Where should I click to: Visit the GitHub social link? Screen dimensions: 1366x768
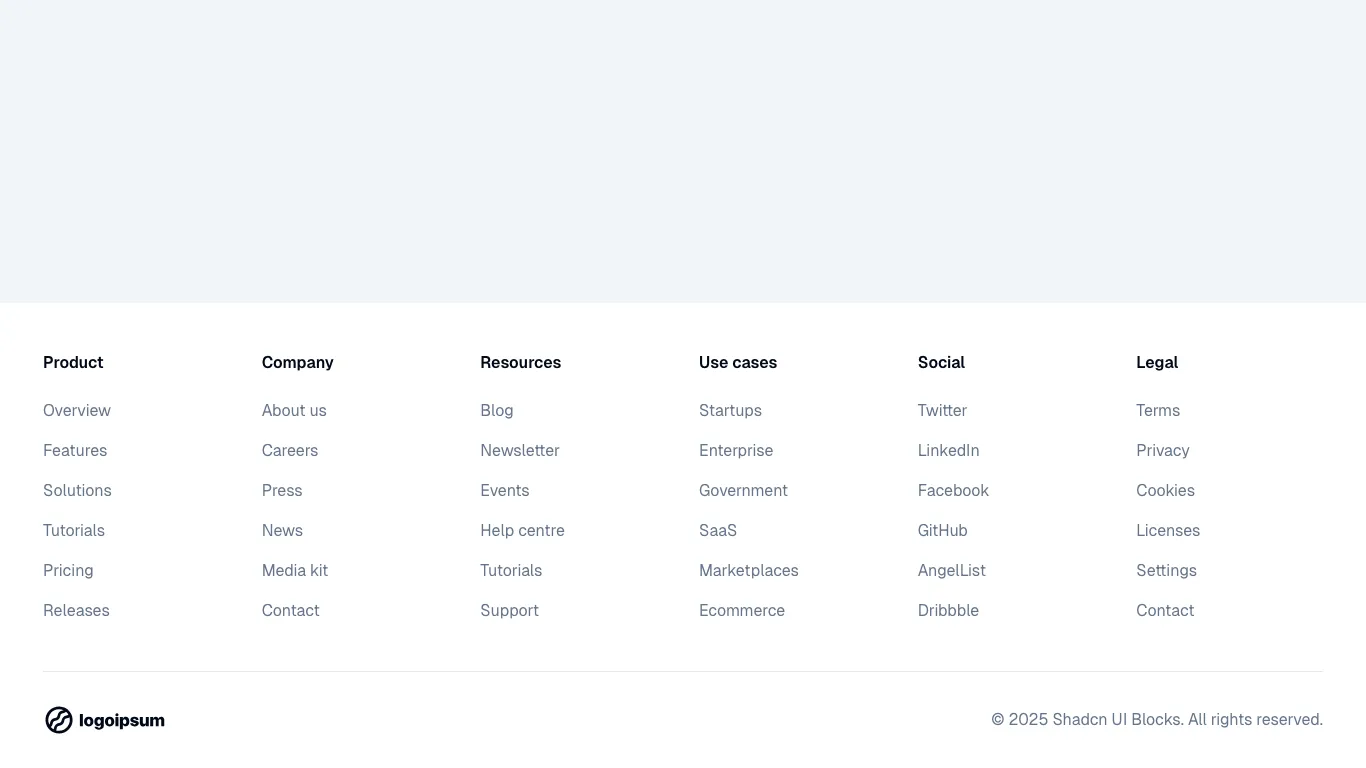coord(942,530)
